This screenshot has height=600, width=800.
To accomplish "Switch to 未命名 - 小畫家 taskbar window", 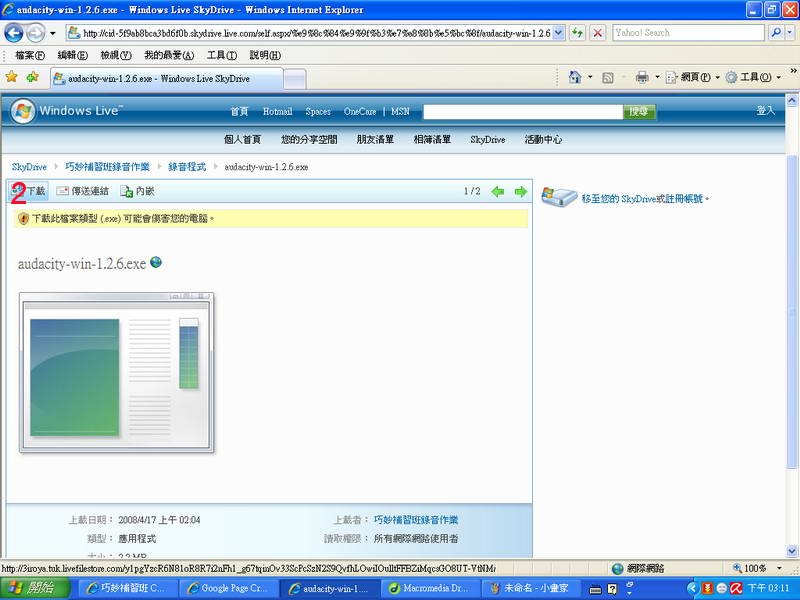I will coord(531,588).
